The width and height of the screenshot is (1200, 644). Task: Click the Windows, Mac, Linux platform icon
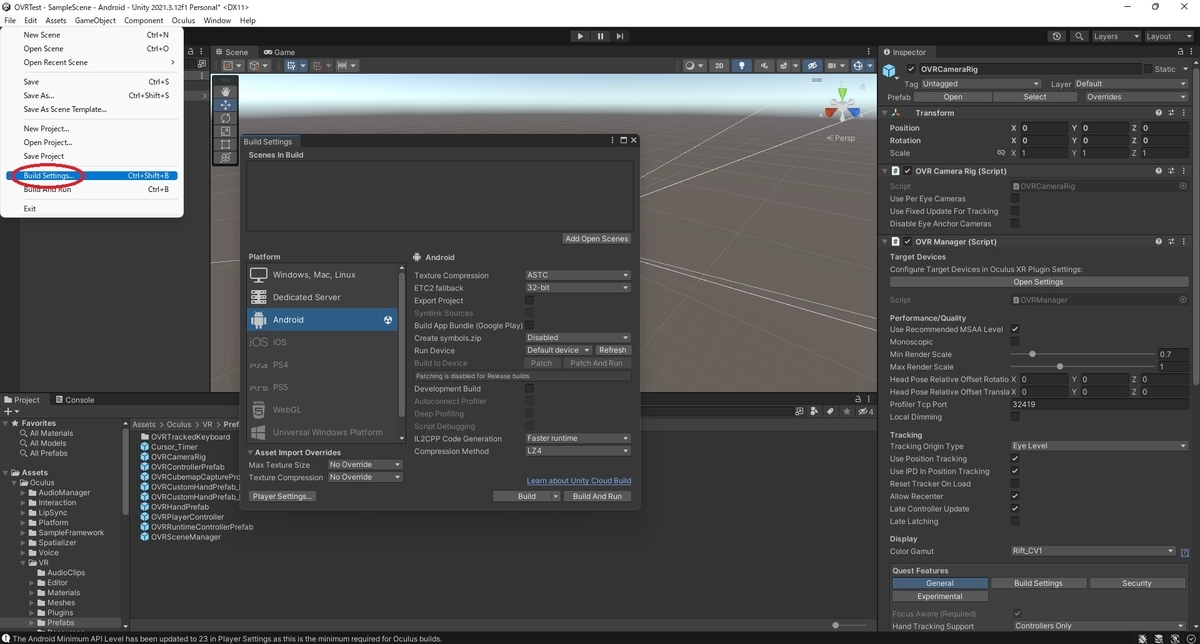point(258,275)
